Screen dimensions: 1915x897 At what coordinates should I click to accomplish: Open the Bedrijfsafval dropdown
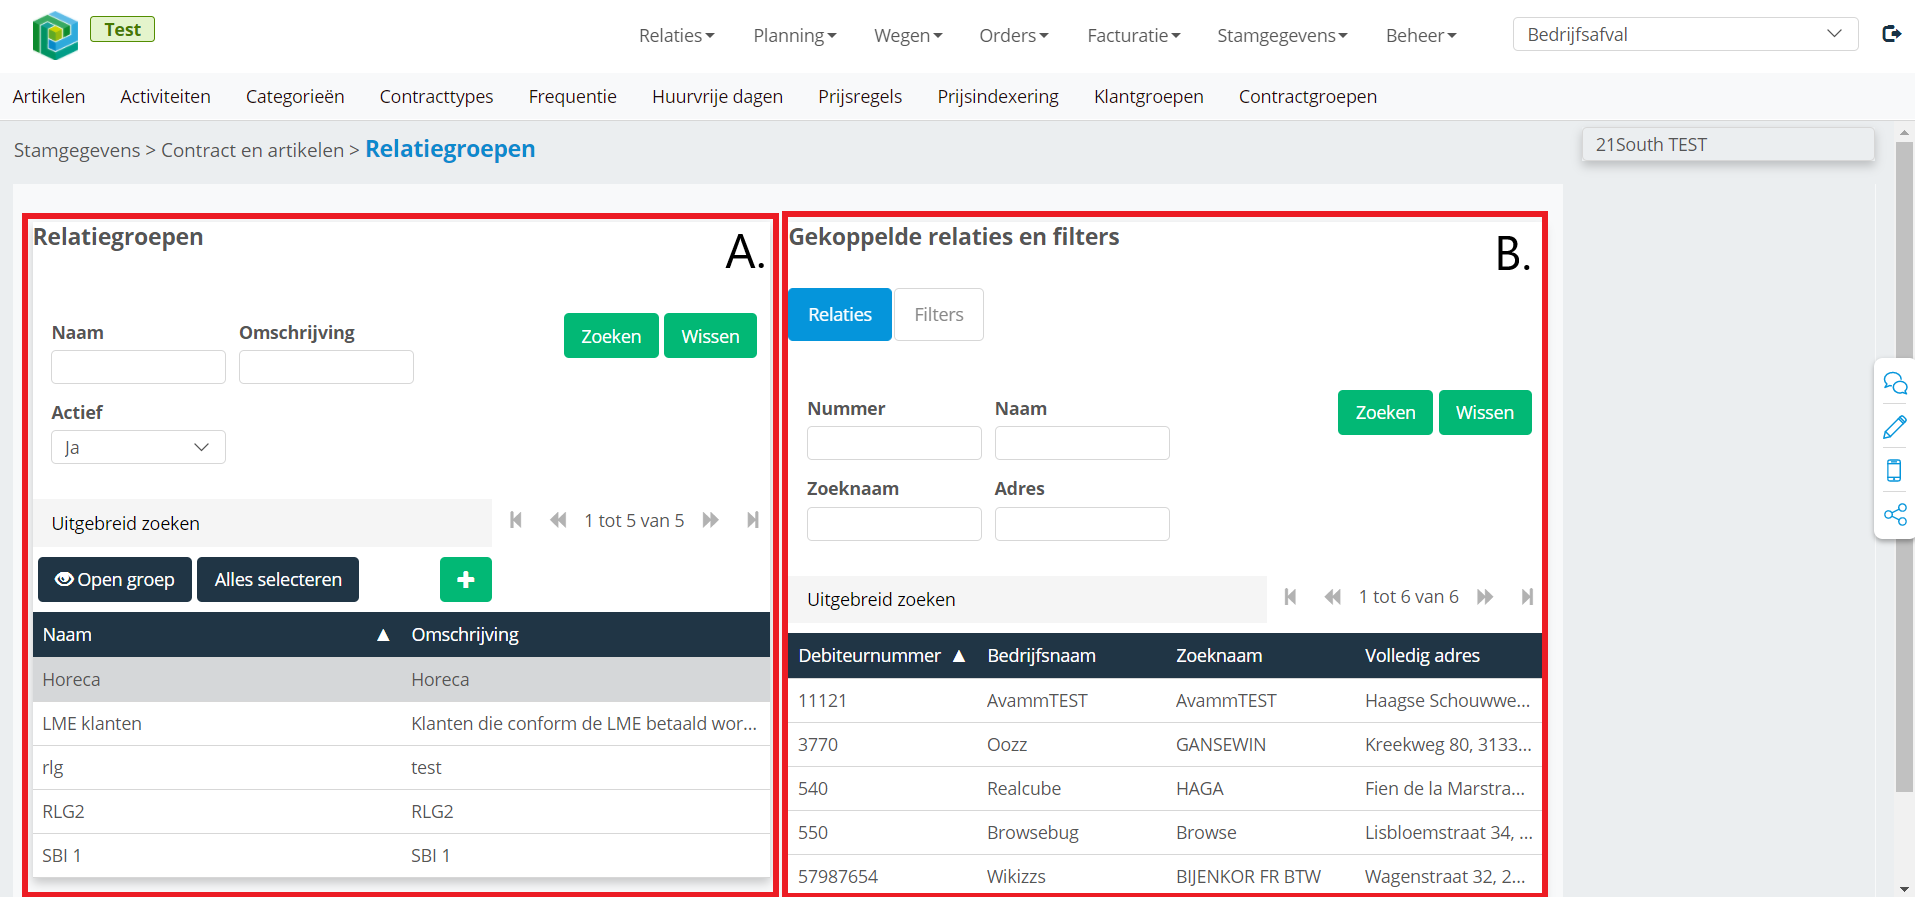tap(1685, 34)
